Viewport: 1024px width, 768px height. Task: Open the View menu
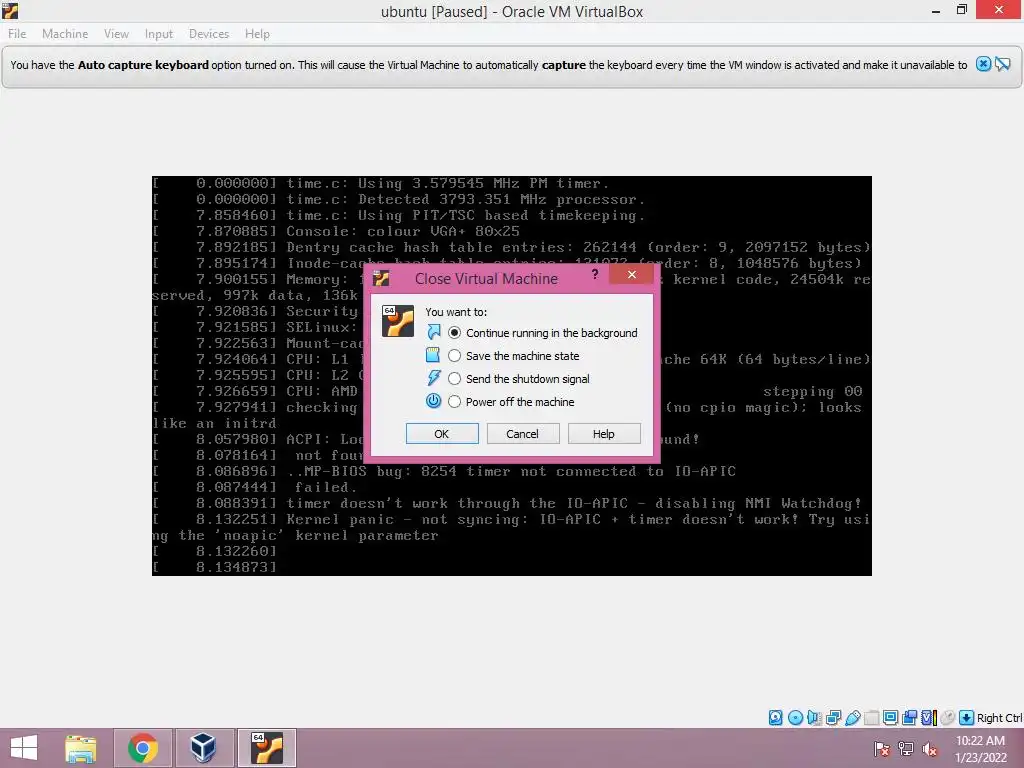point(116,34)
